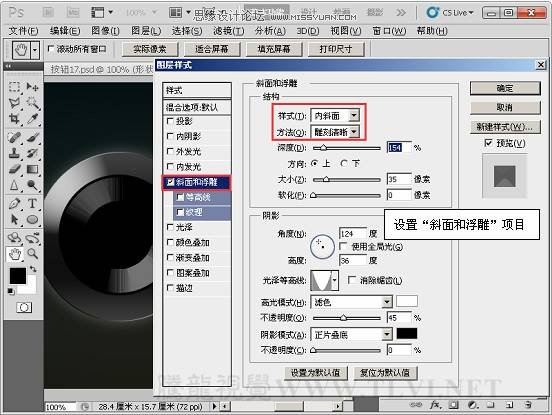Enable the 纹理 sub-option checkbox

180,212
